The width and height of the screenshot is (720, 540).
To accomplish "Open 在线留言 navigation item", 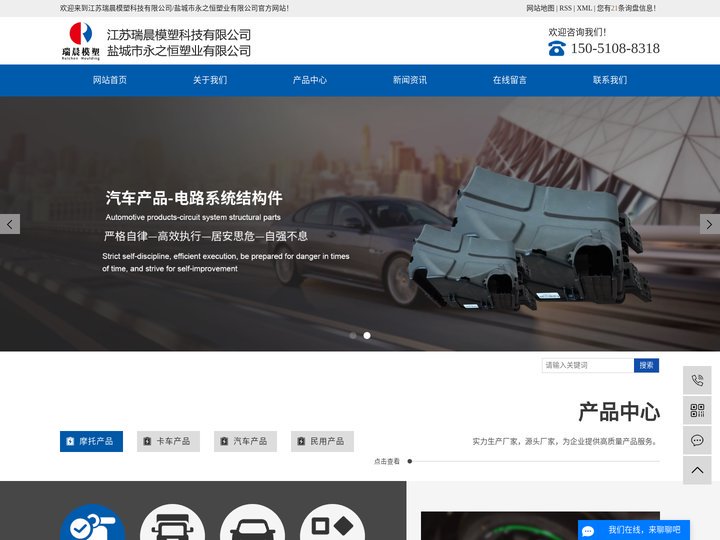I will 510,80.
